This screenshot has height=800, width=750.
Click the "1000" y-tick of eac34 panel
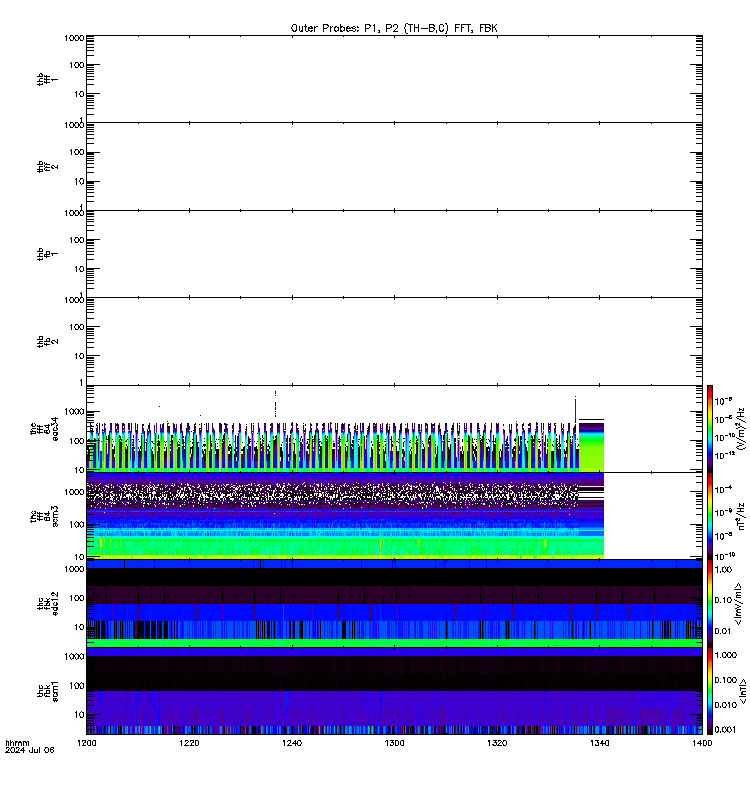(75, 412)
